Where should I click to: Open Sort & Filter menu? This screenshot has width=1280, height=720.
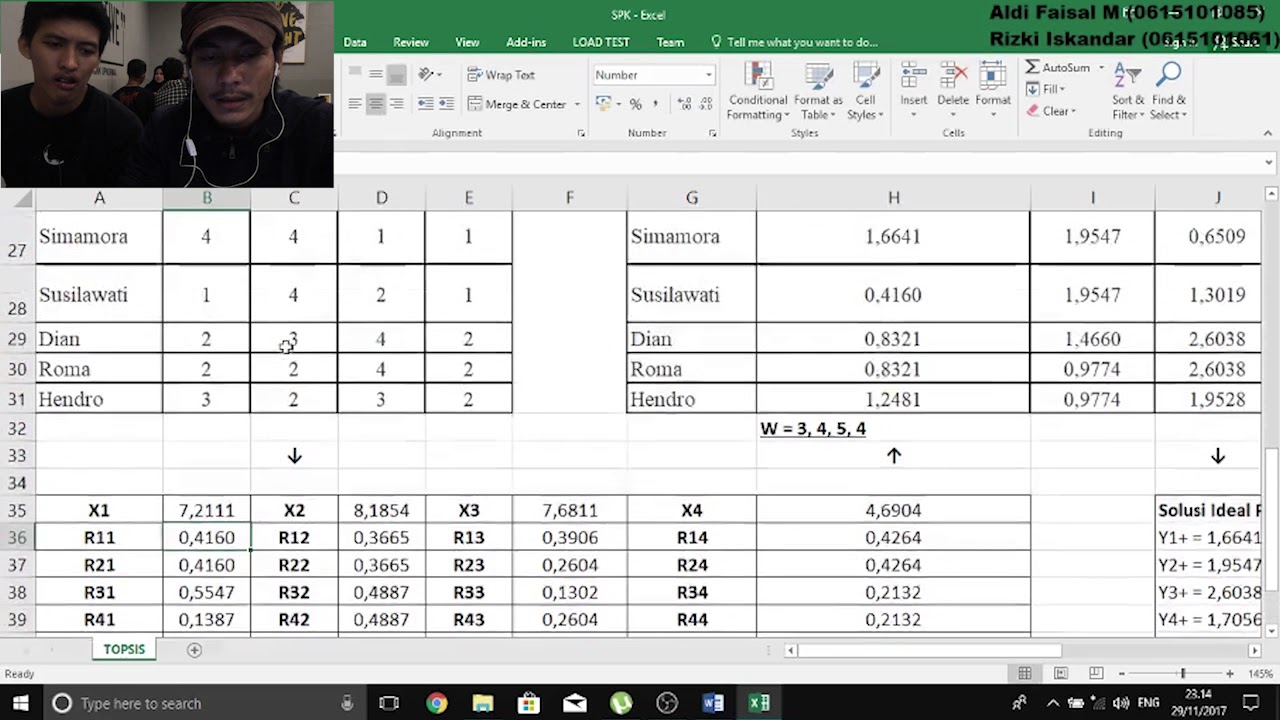(1128, 92)
